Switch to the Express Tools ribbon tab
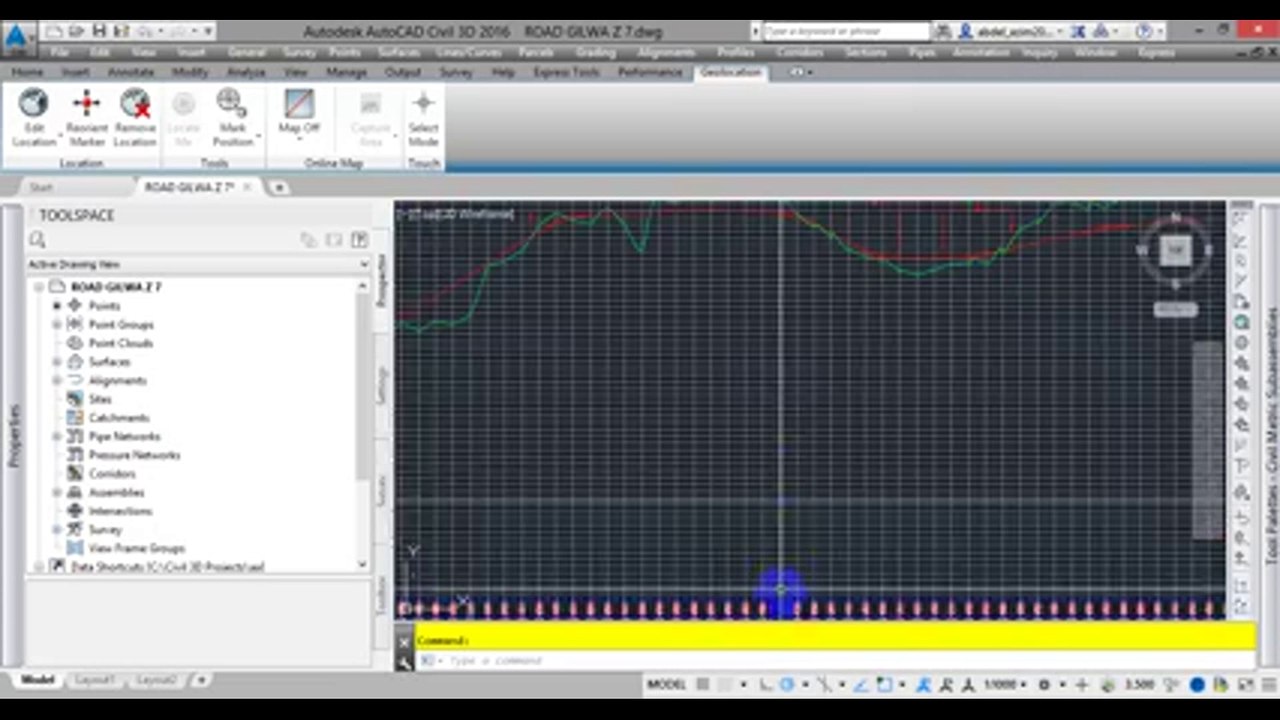 coord(567,72)
